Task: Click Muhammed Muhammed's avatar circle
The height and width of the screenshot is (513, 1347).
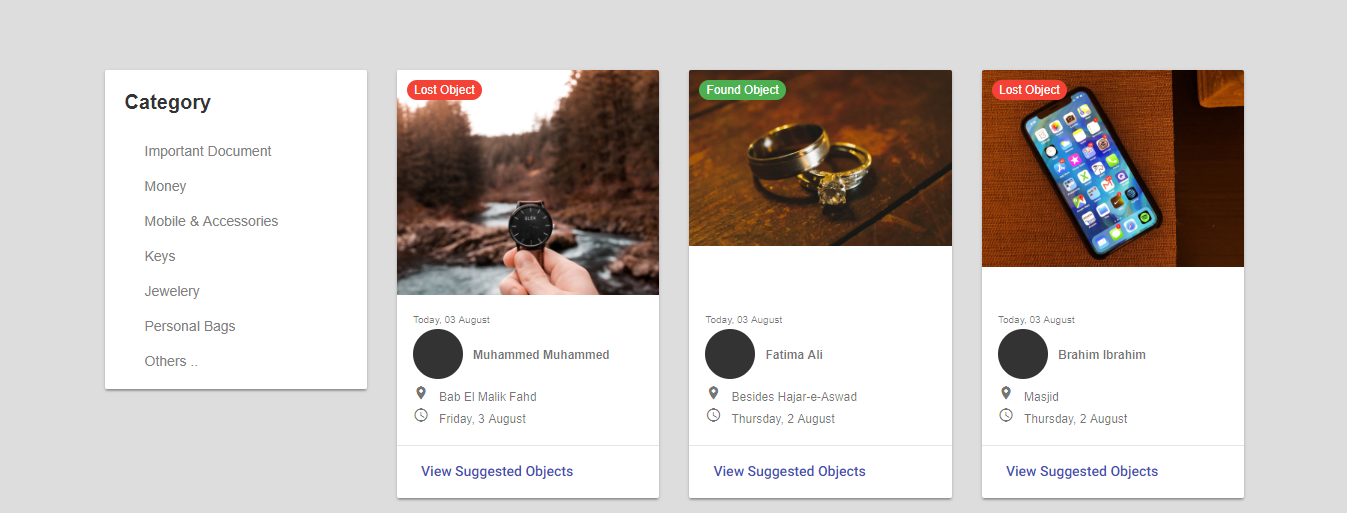Action: pos(438,354)
